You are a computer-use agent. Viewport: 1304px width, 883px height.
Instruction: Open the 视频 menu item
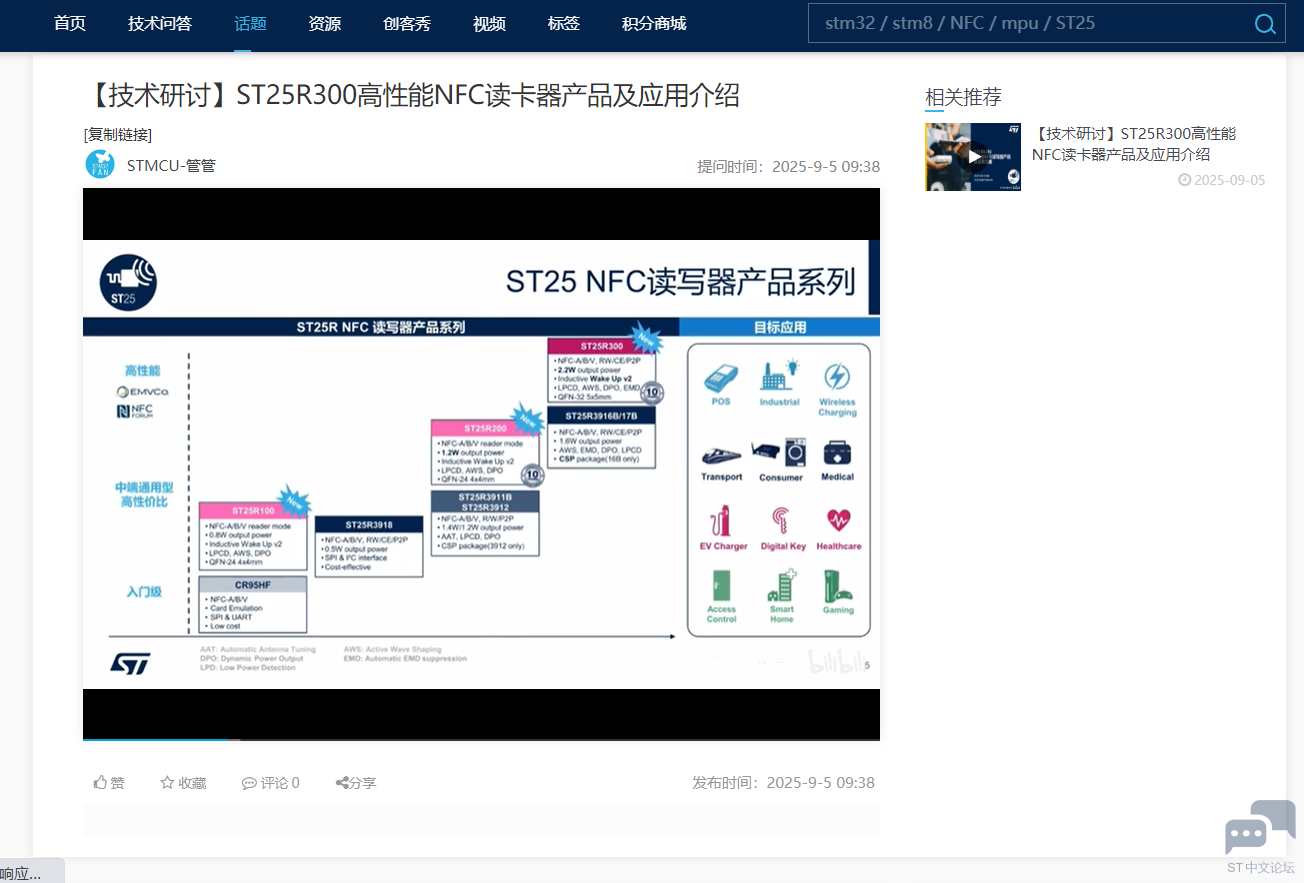(x=489, y=24)
